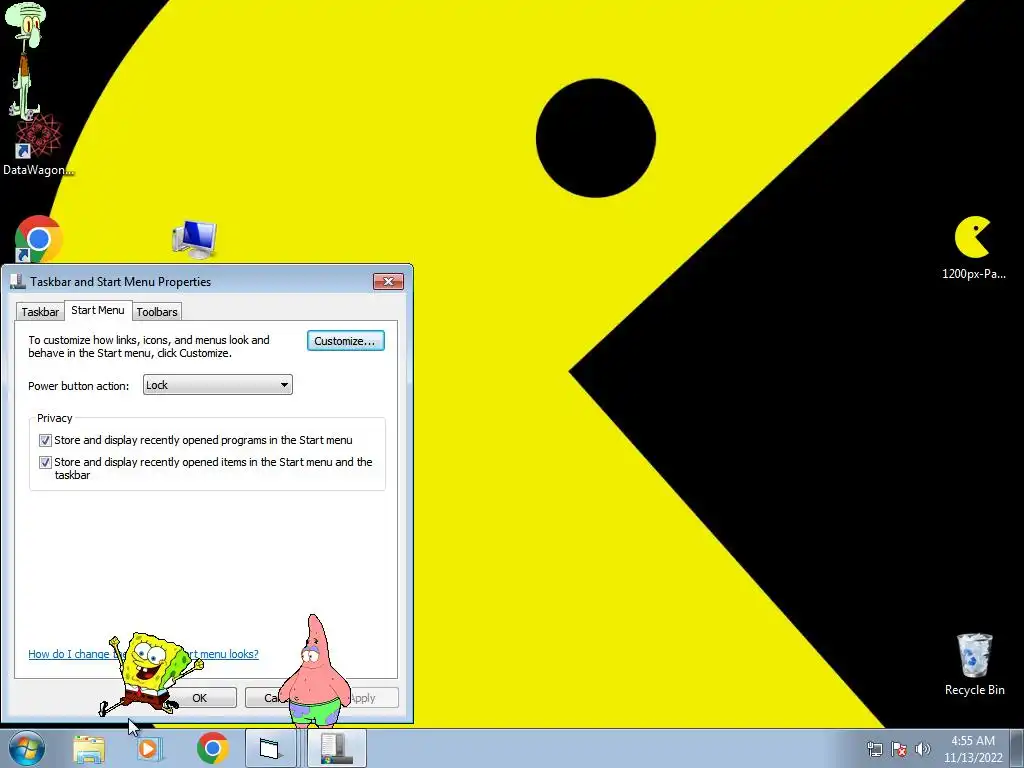1024x768 pixels.
Task: Click the Privacy group label
Action: tap(54, 418)
